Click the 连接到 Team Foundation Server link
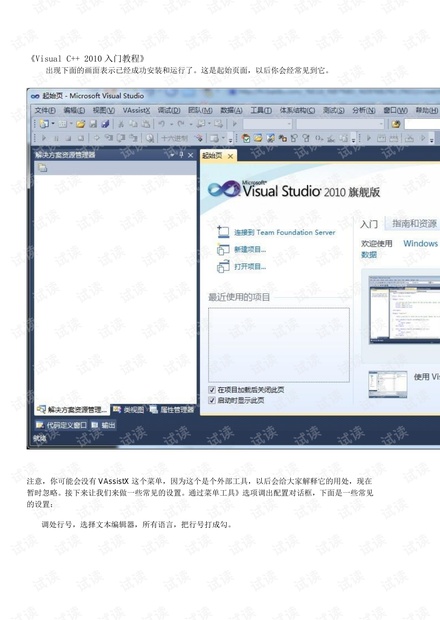This screenshot has width=440, height=620. tap(285, 232)
